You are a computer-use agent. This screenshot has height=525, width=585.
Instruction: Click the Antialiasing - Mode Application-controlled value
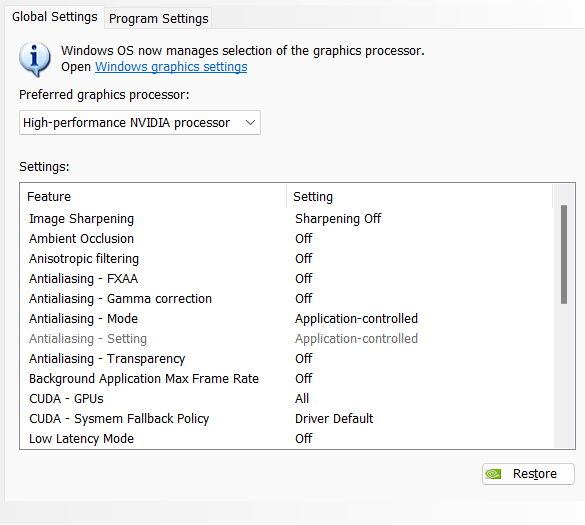[x=356, y=319]
